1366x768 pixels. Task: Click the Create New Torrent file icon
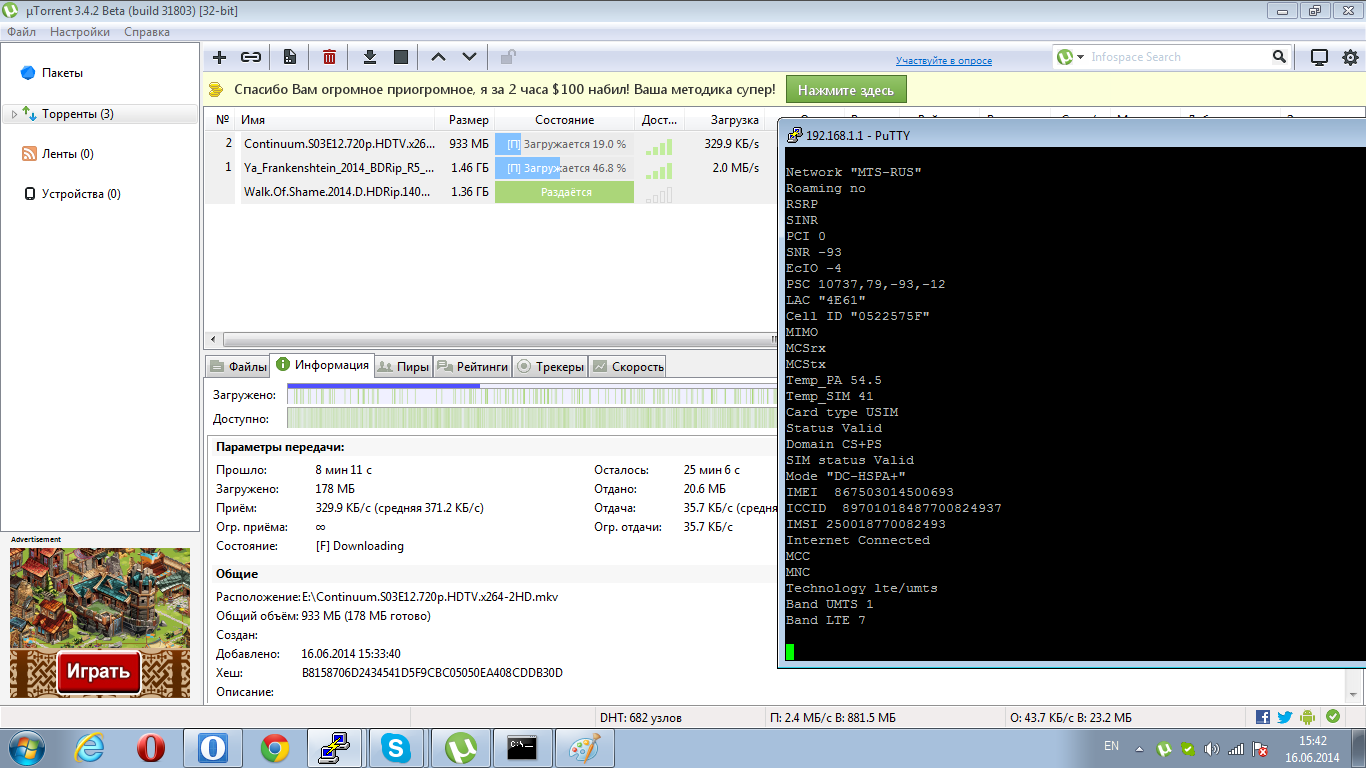click(x=290, y=57)
